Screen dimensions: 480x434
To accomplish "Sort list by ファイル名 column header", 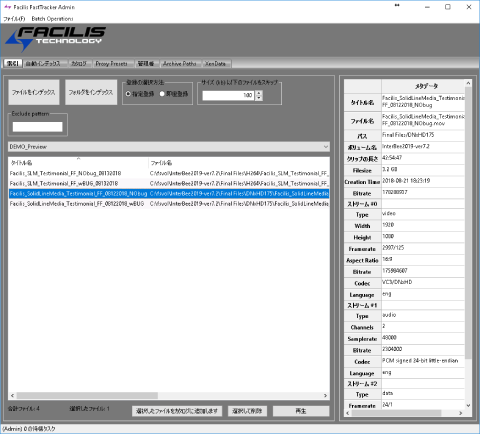I will coord(239,163).
